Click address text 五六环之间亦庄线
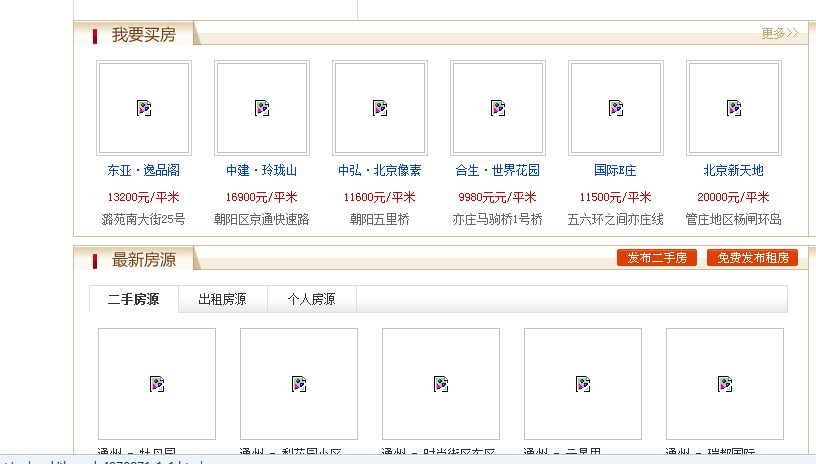Viewport: 816px width, 464px height. 616,219
